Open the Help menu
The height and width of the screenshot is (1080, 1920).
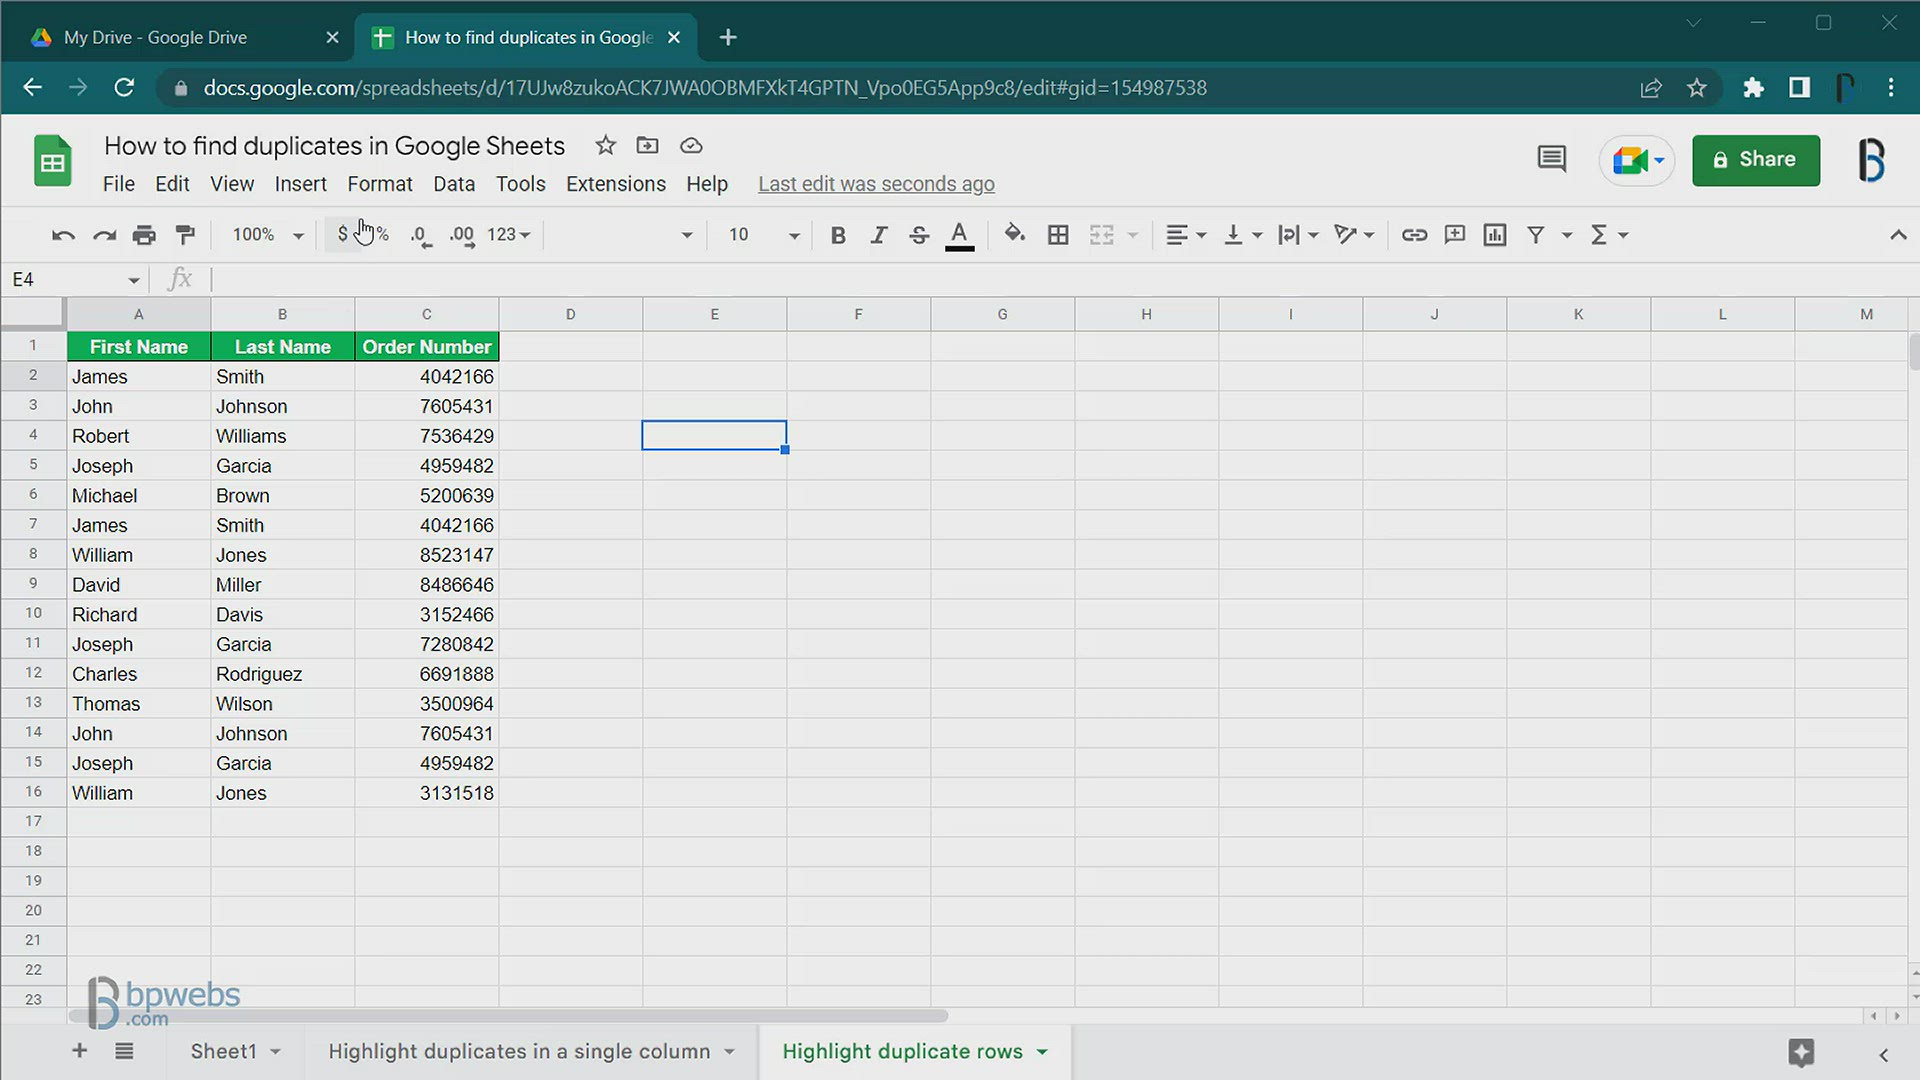click(707, 184)
